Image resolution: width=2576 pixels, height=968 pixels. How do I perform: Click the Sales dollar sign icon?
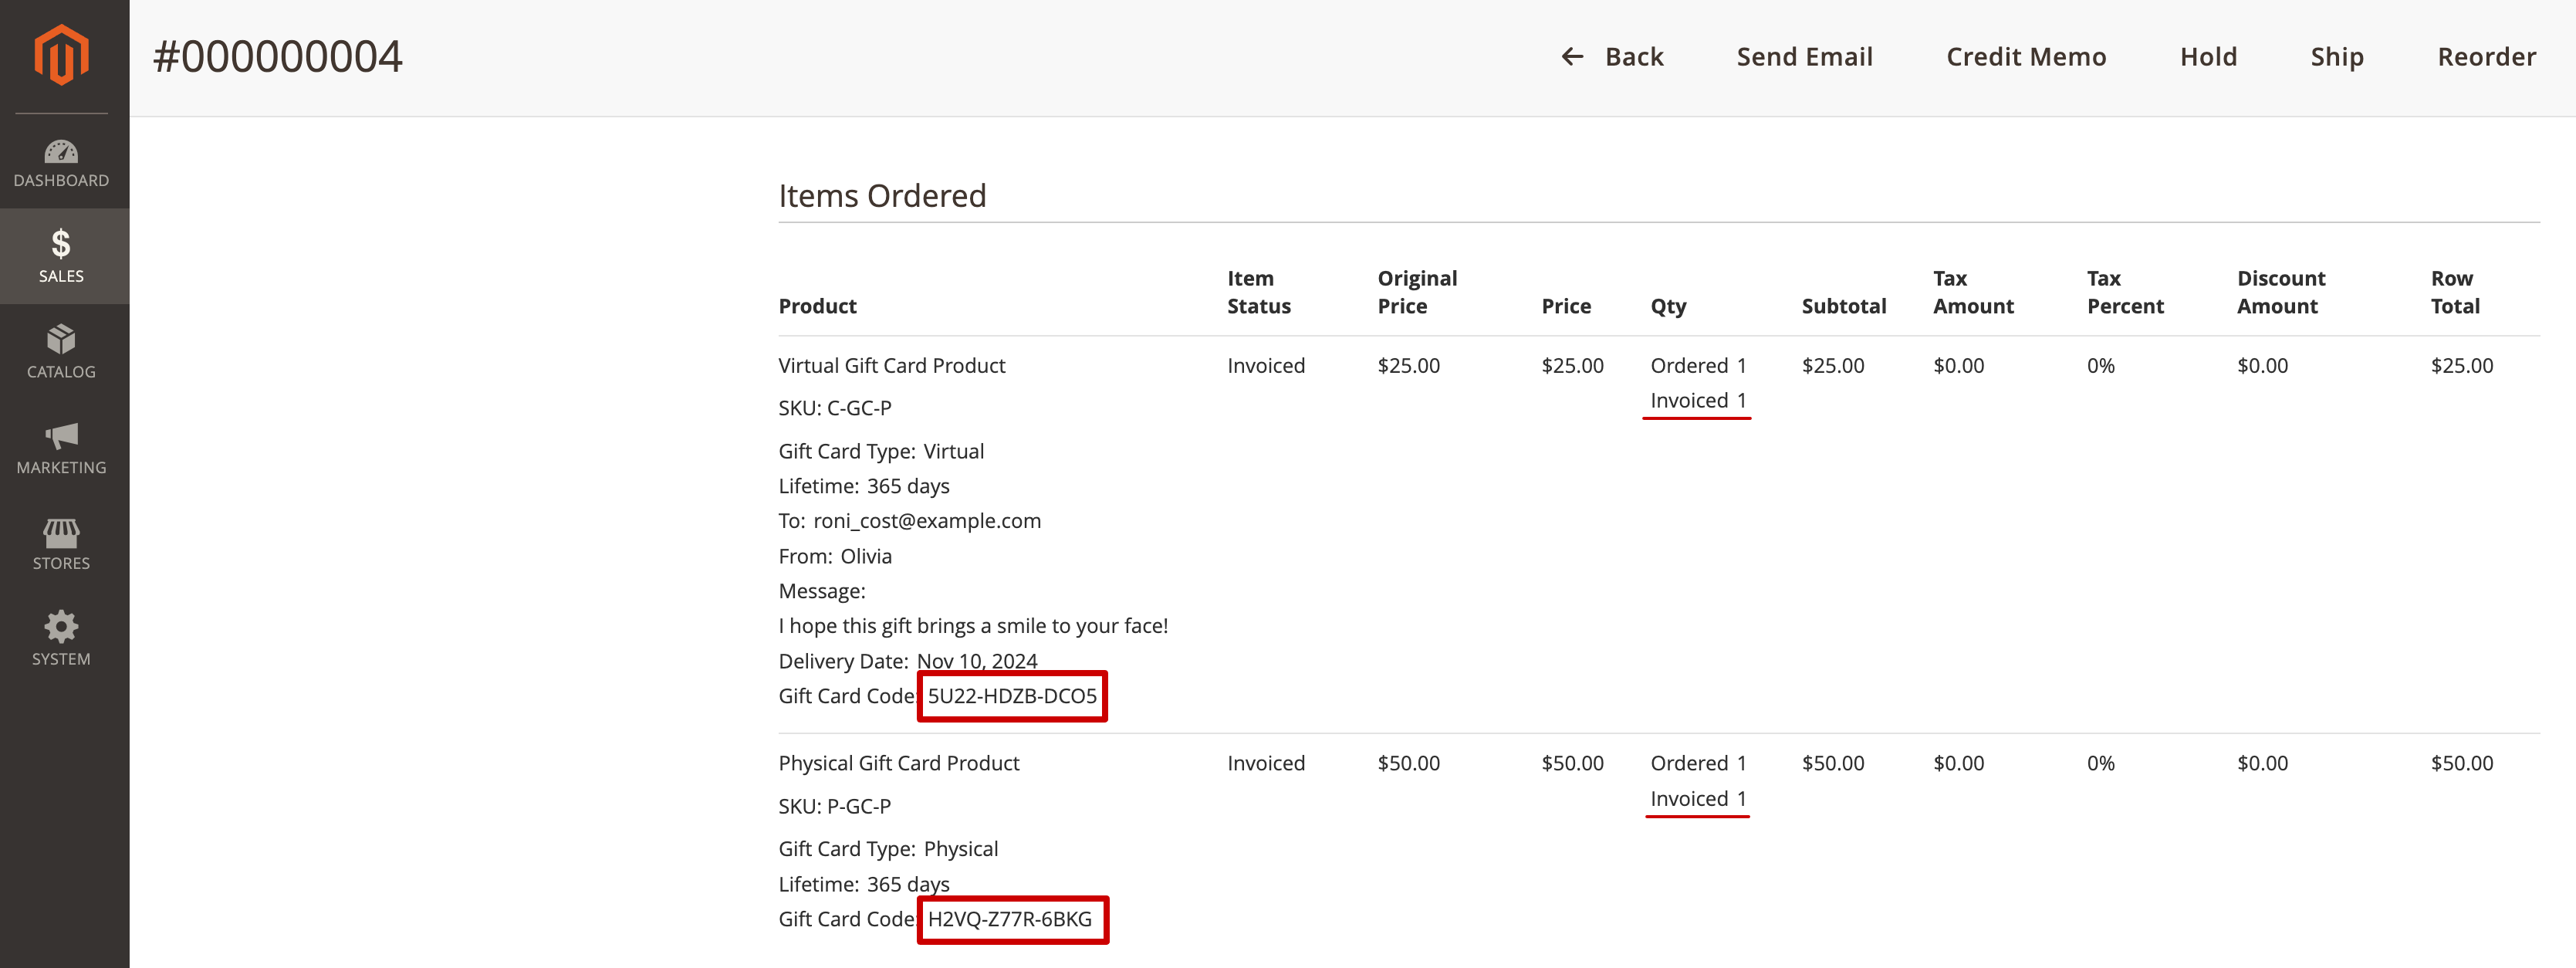tap(61, 245)
